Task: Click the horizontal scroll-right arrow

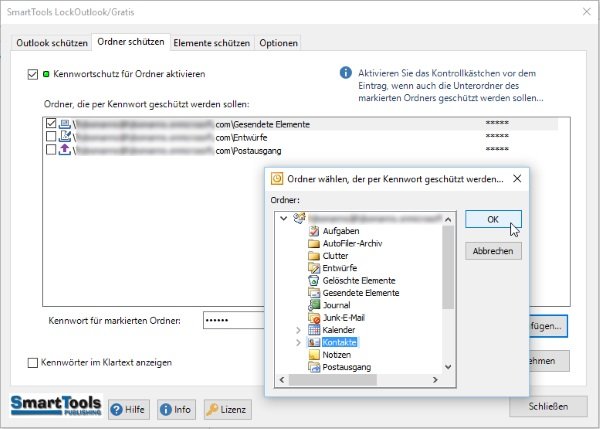Action: click(435, 380)
